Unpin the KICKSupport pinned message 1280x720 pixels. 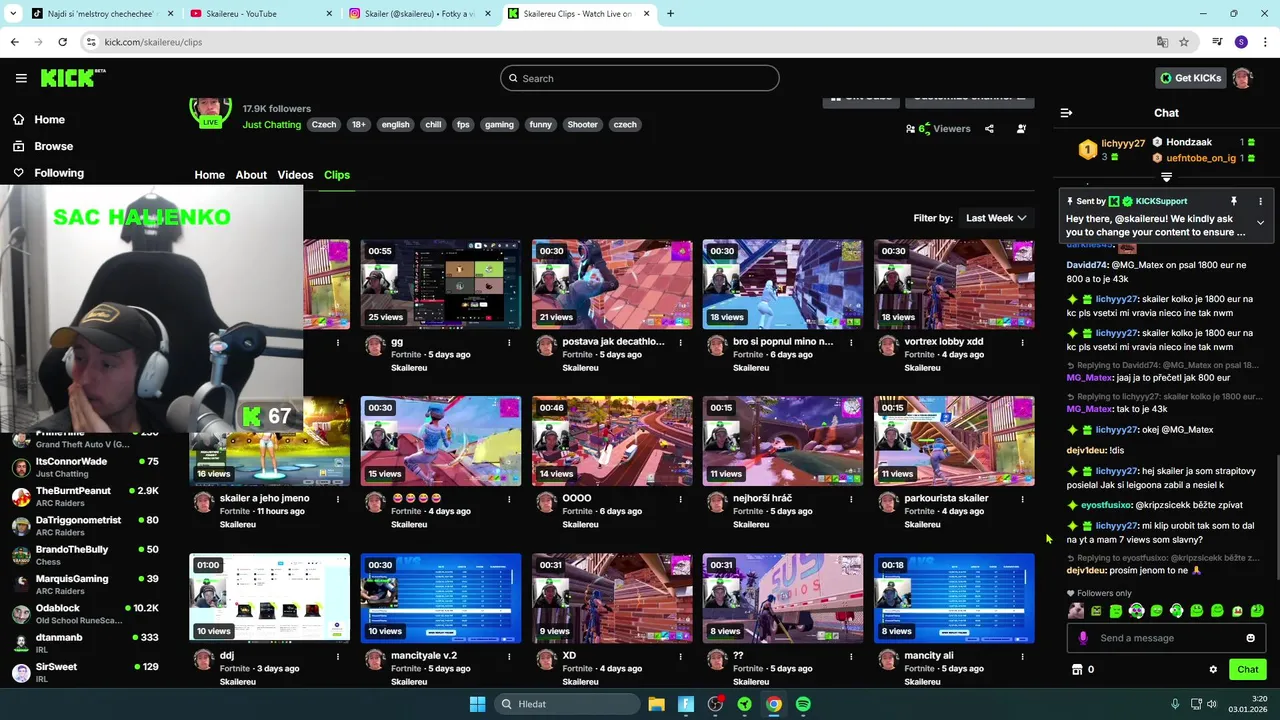point(1234,201)
